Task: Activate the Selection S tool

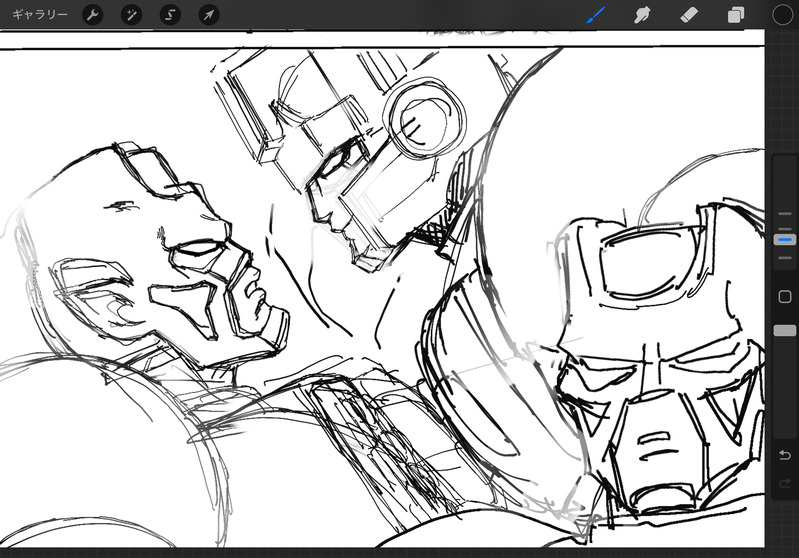Action: (170, 15)
